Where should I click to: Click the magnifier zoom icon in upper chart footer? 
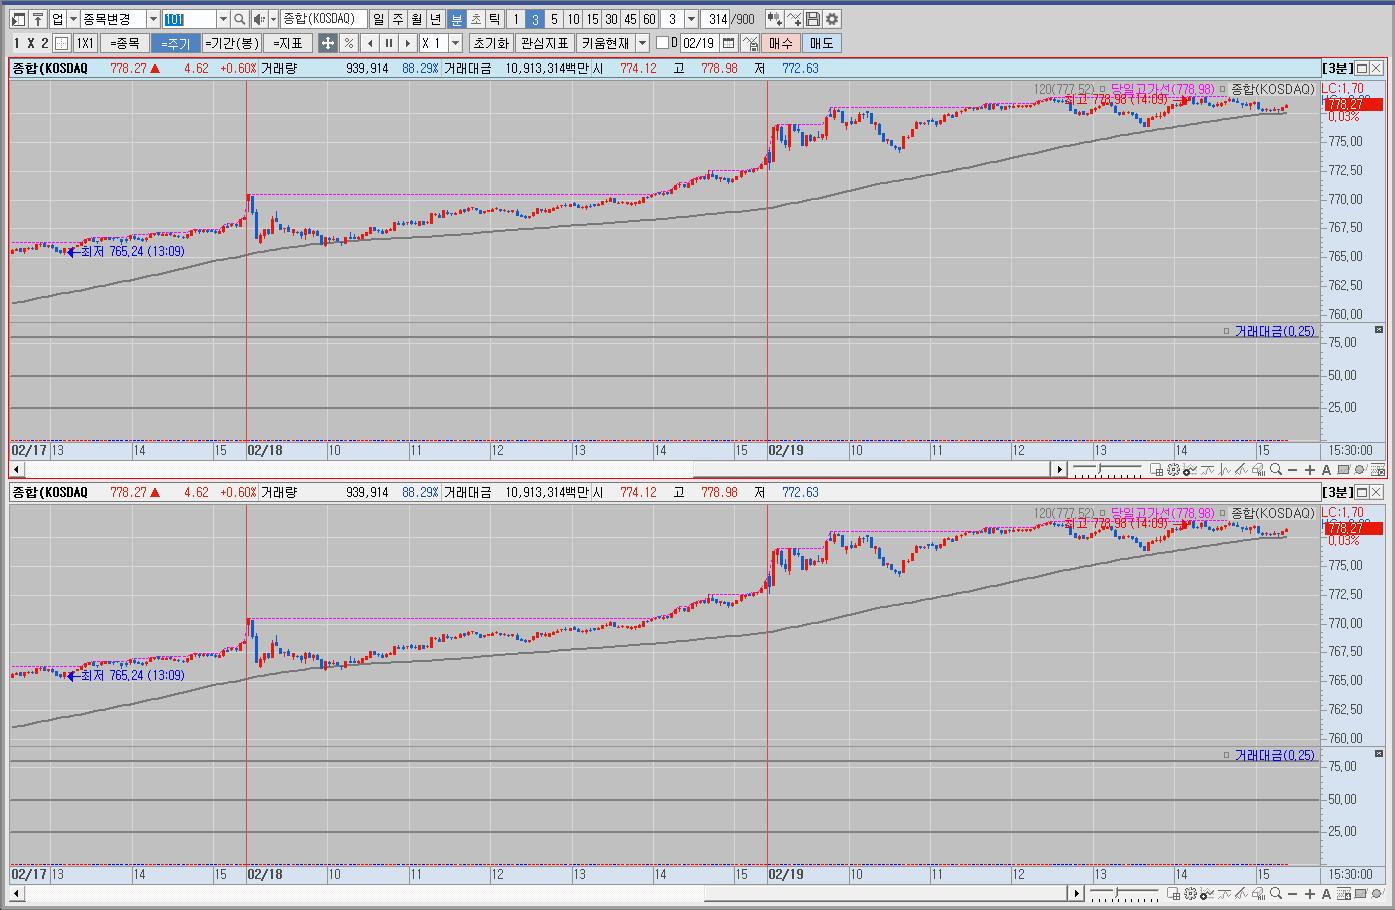[1276, 470]
